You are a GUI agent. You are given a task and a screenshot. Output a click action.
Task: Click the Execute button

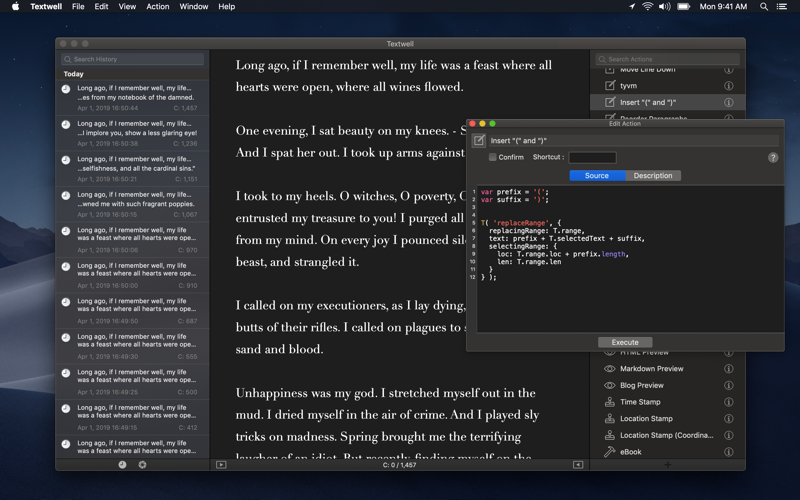625,342
